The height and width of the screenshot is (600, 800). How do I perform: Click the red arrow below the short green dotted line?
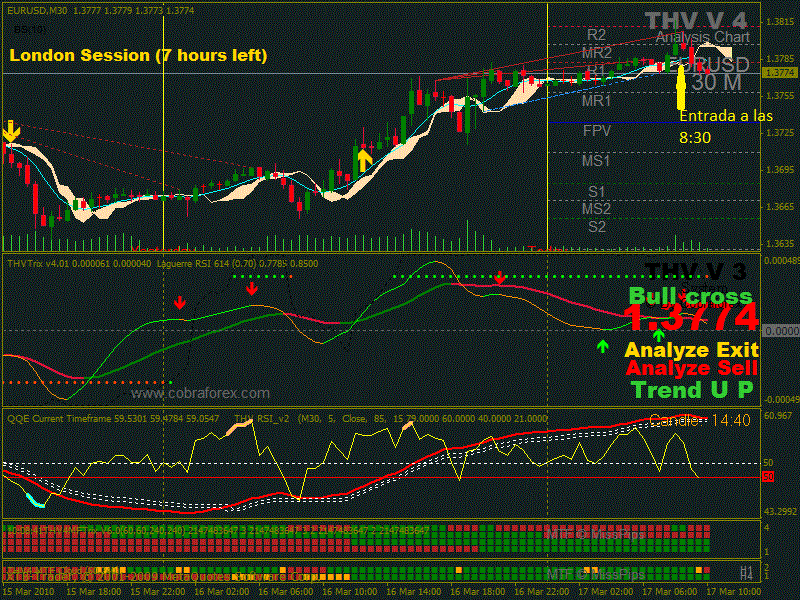(251, 288)
